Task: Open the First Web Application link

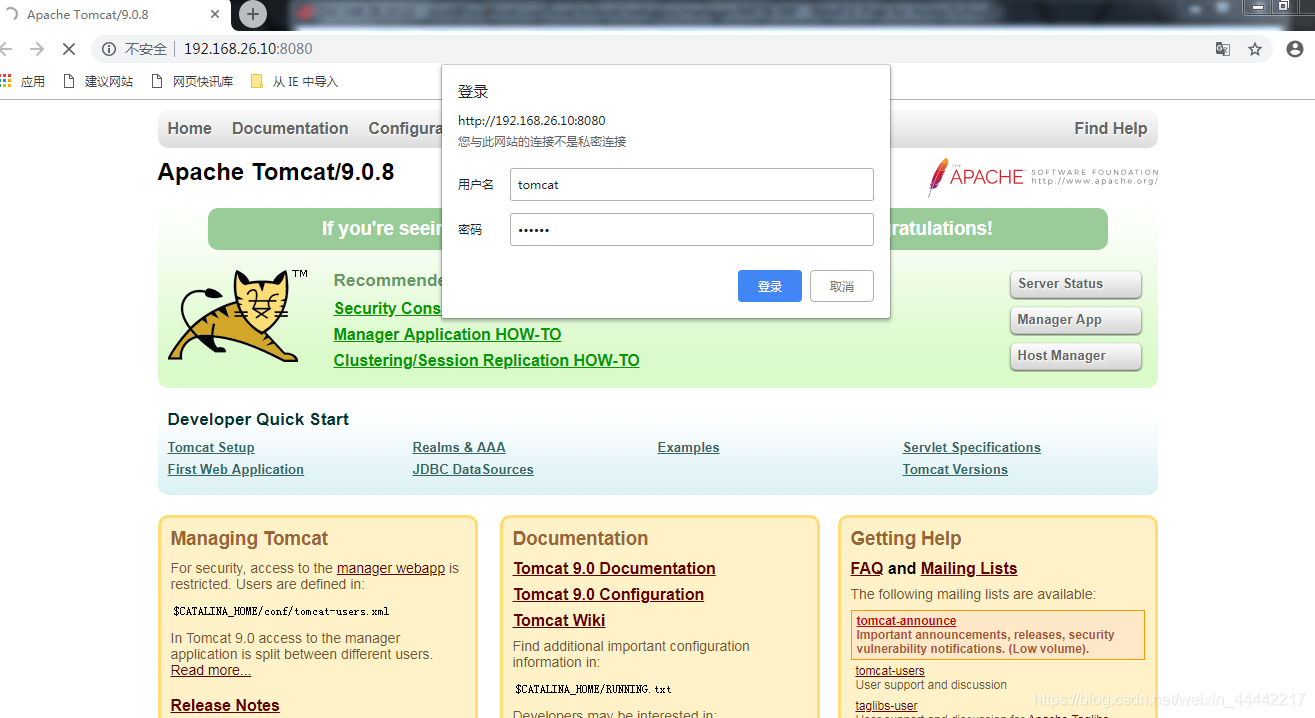Action: pos(236,469)
